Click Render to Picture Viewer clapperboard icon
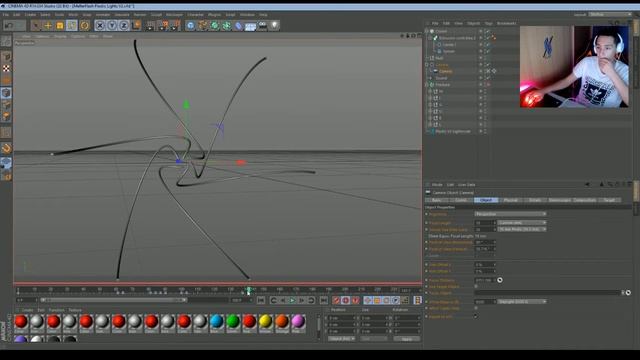This screenshot has height=360, width=640. pyautogui.click(x=163, y=26)
